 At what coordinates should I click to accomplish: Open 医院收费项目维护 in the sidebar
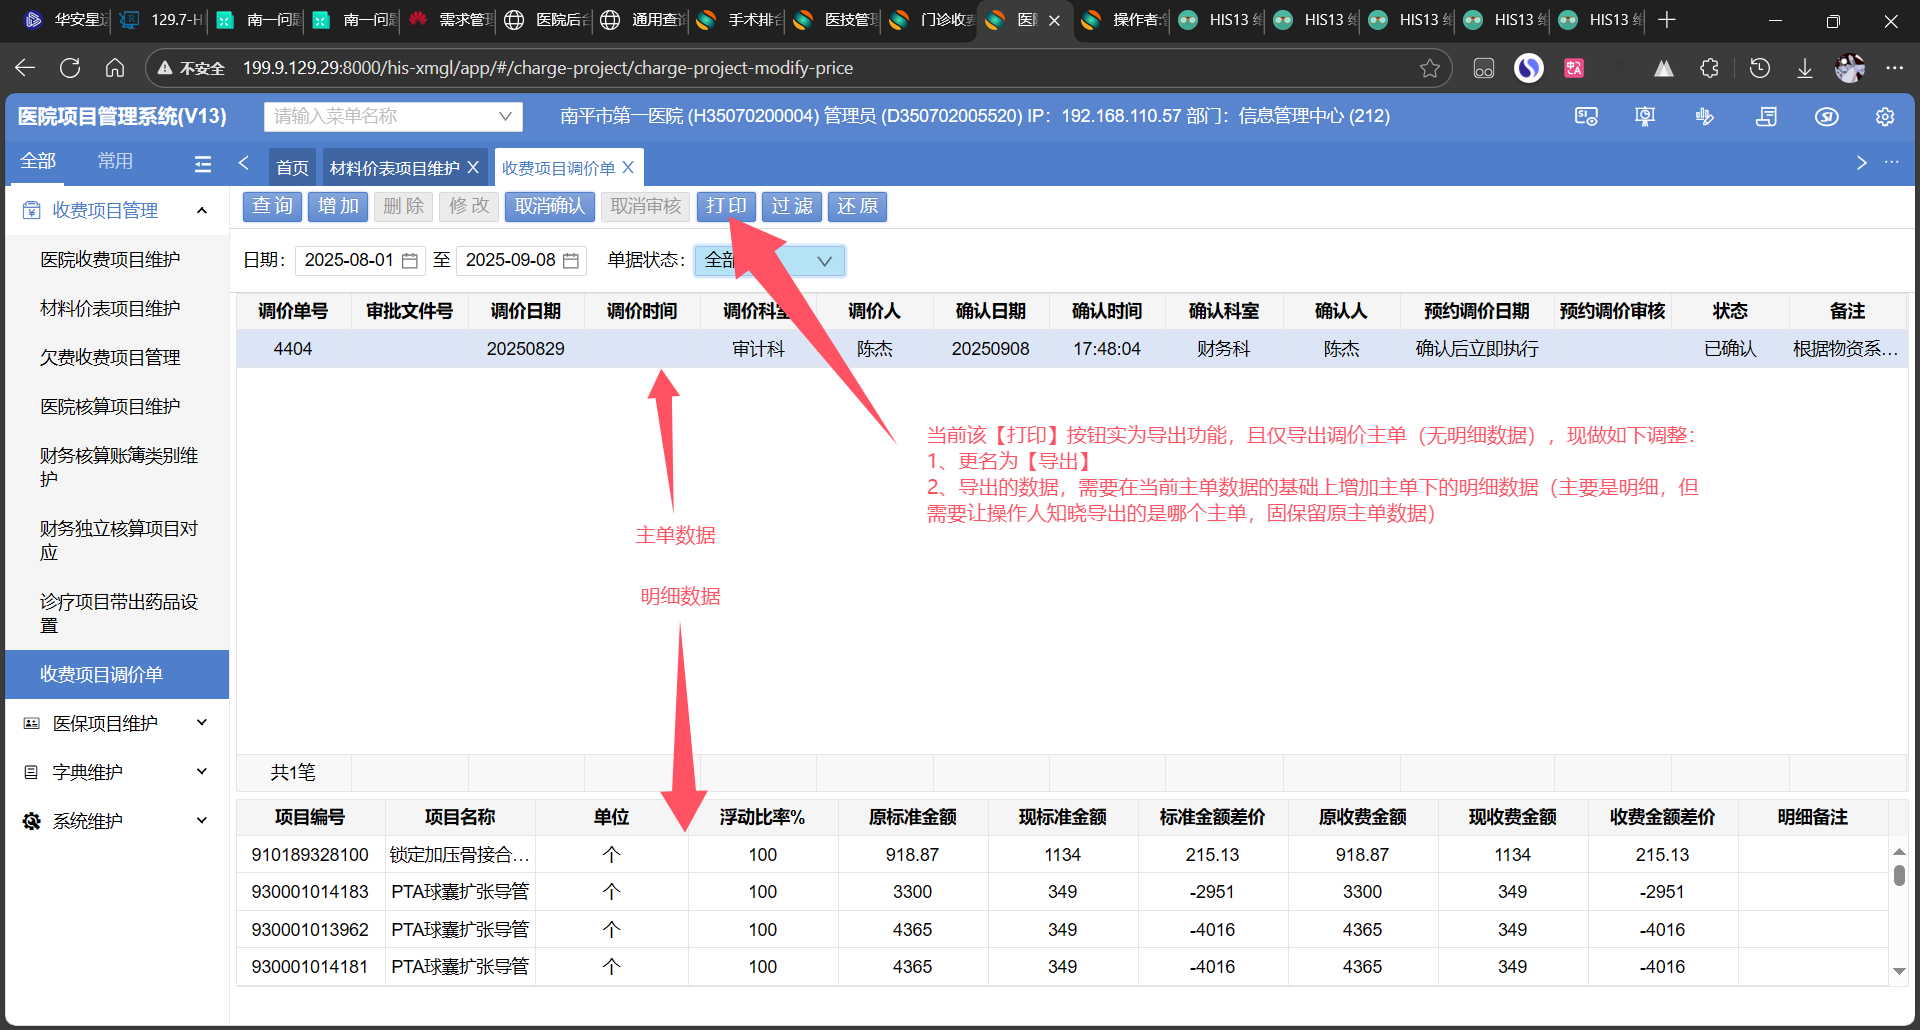(x=116, y=260)
